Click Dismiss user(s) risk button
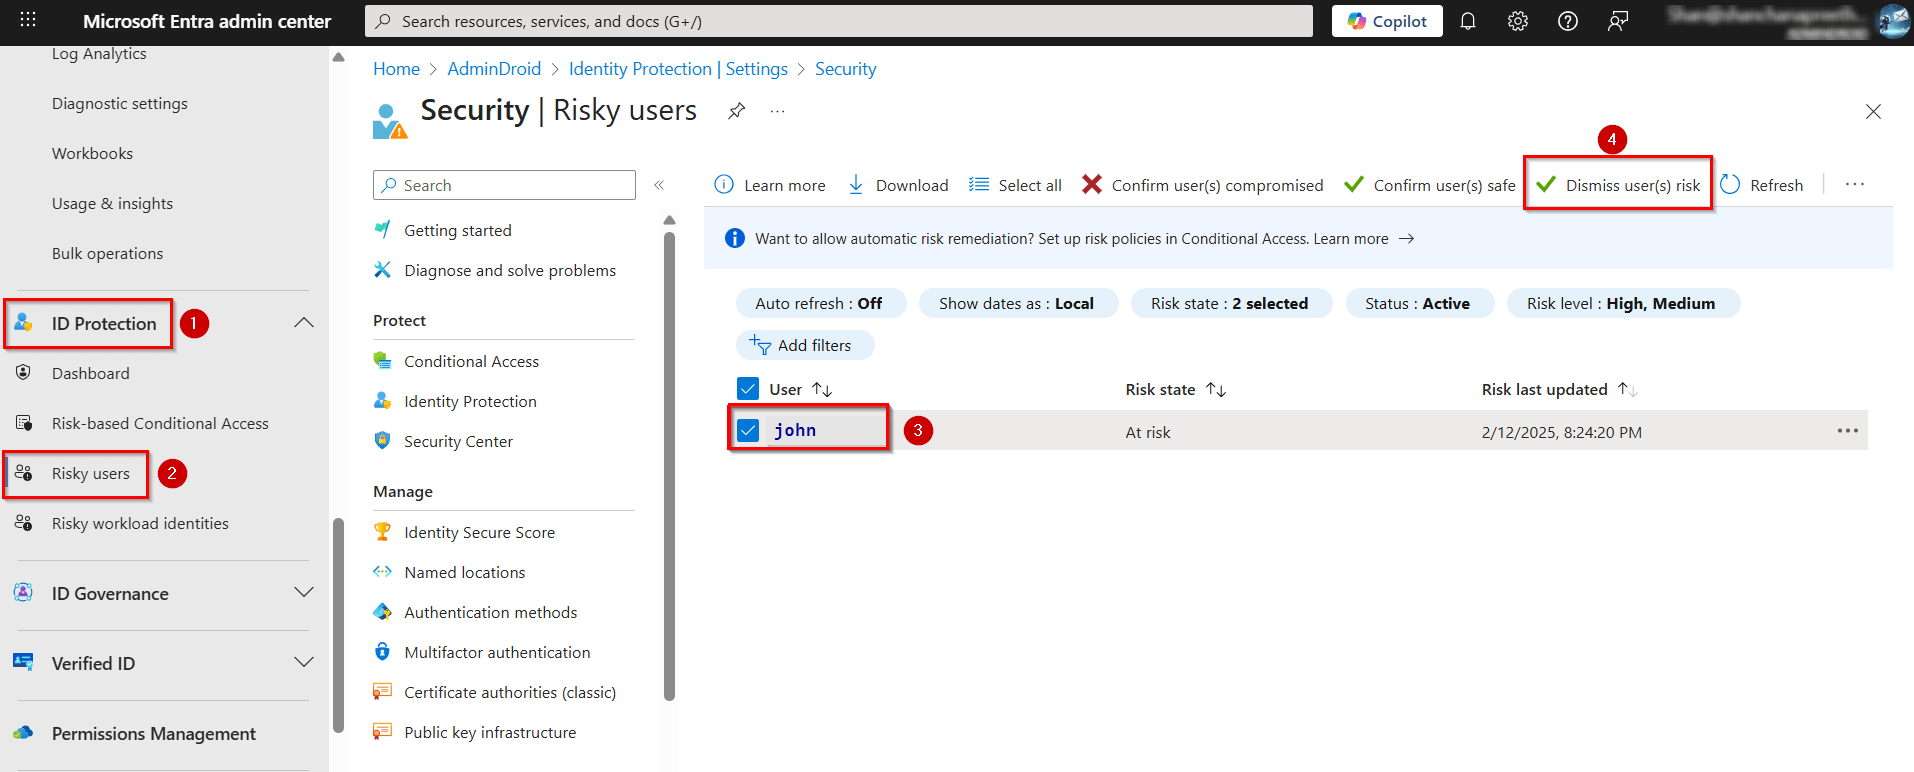This screenshot has width=1914, height=772. click(x=1619, y=185)
